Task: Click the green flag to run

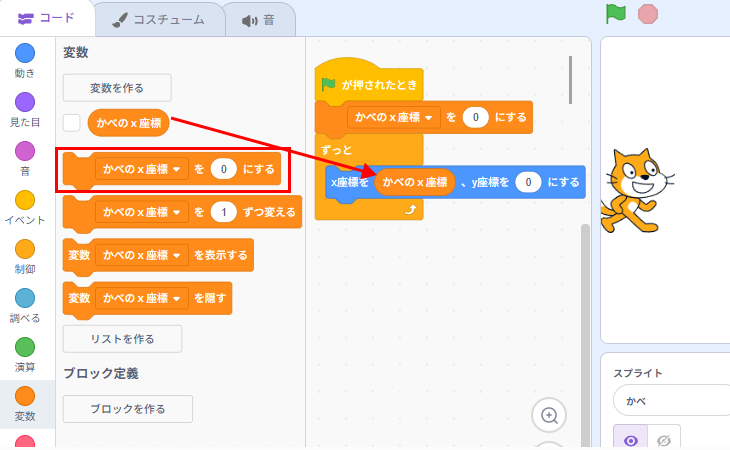Action: [615, 14]
